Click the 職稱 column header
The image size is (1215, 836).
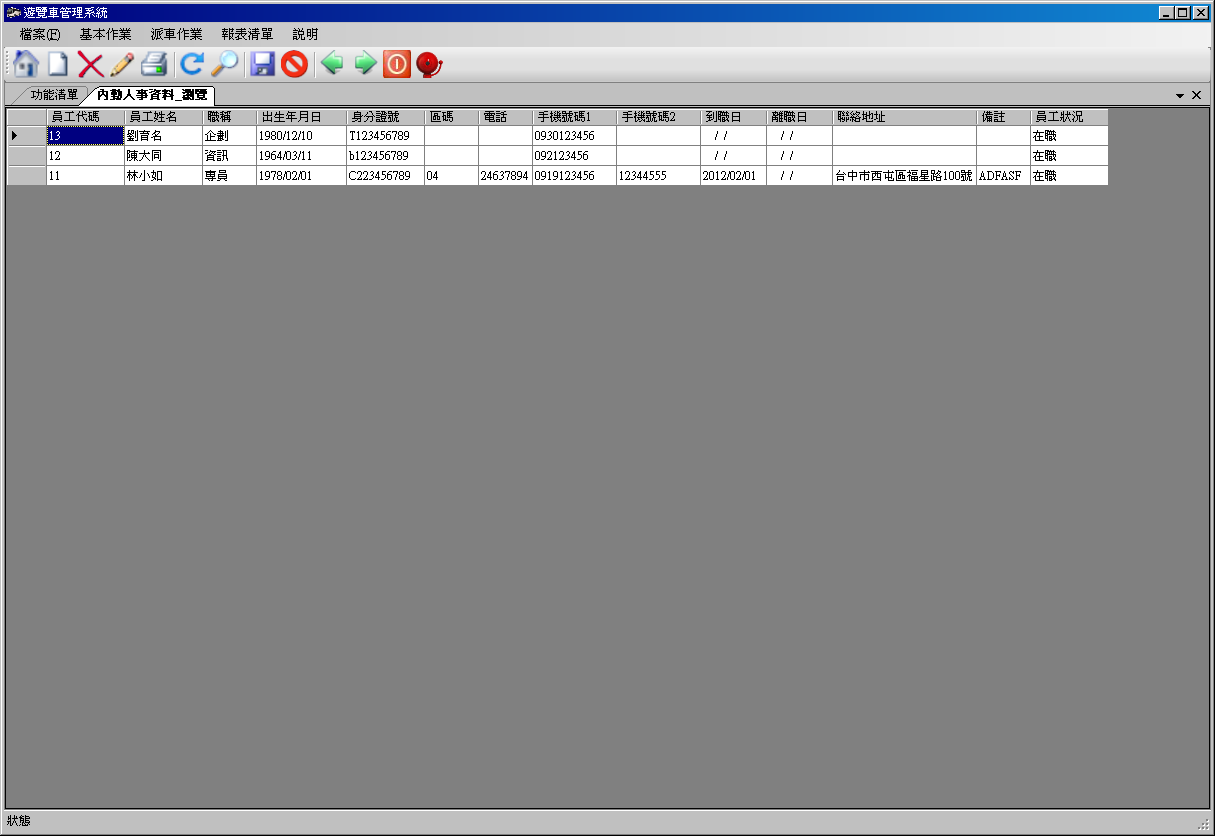pyautogui.click(x=229, y=117)
